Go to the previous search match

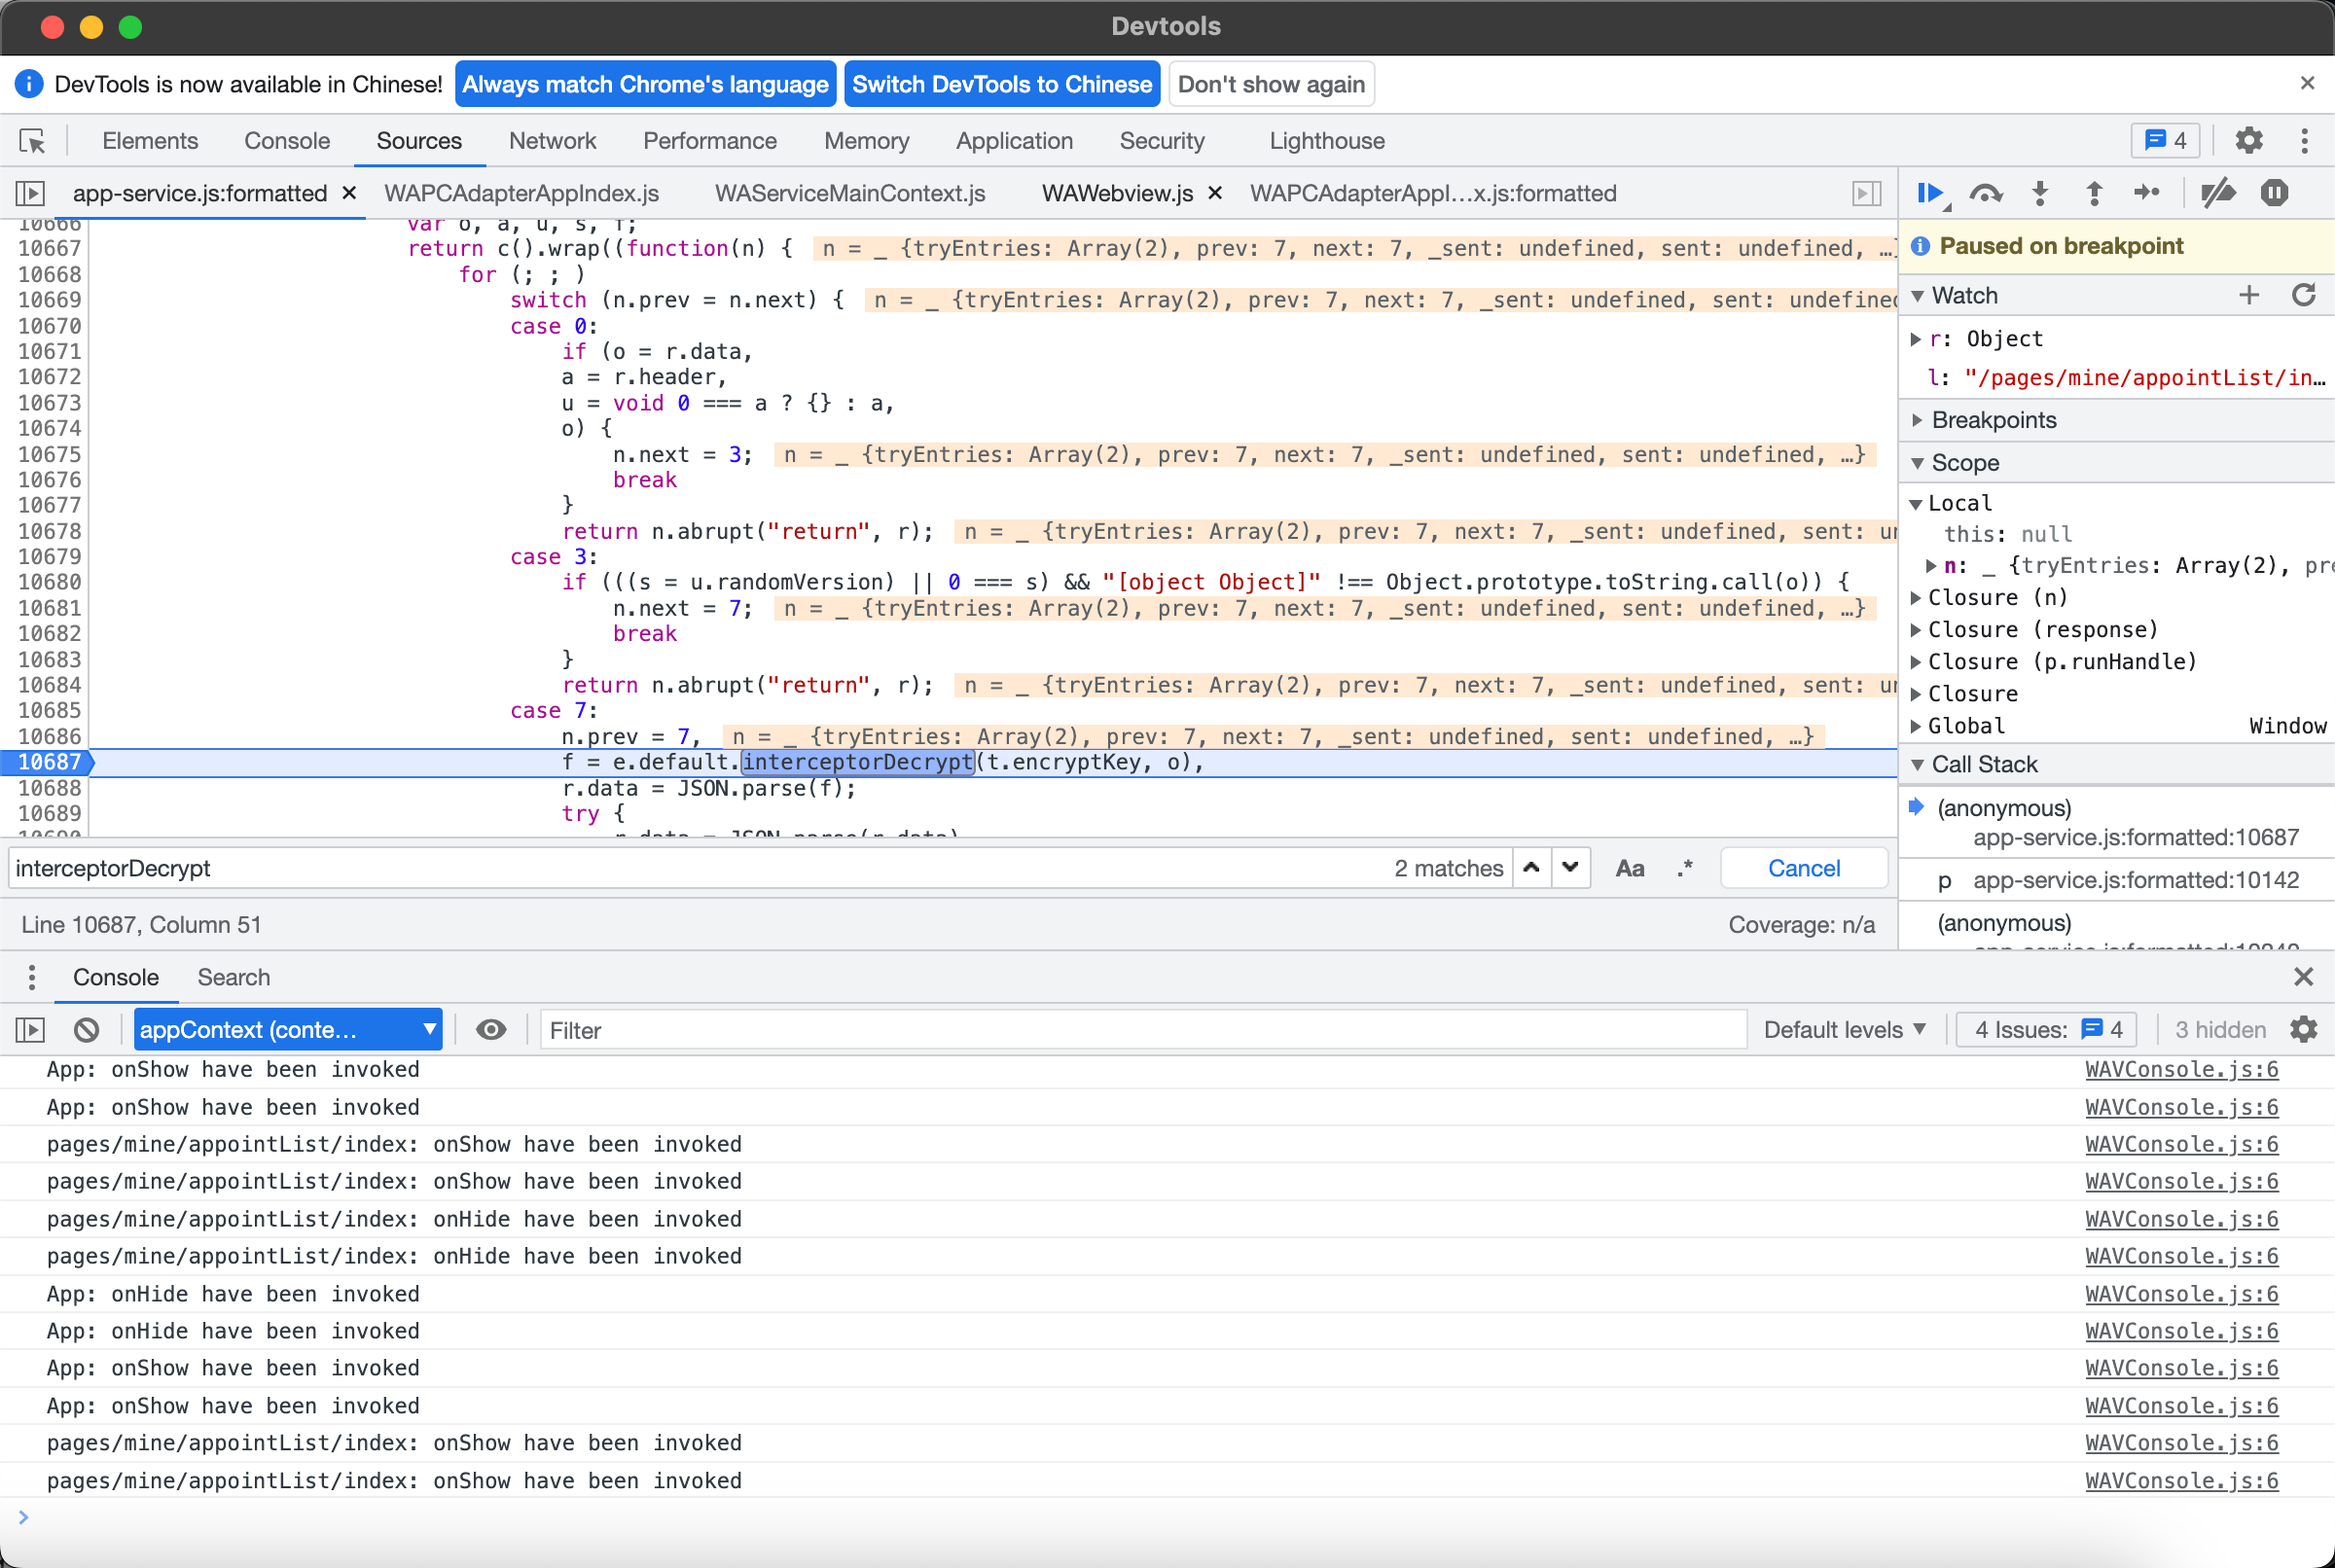(x=1531, y=868)
